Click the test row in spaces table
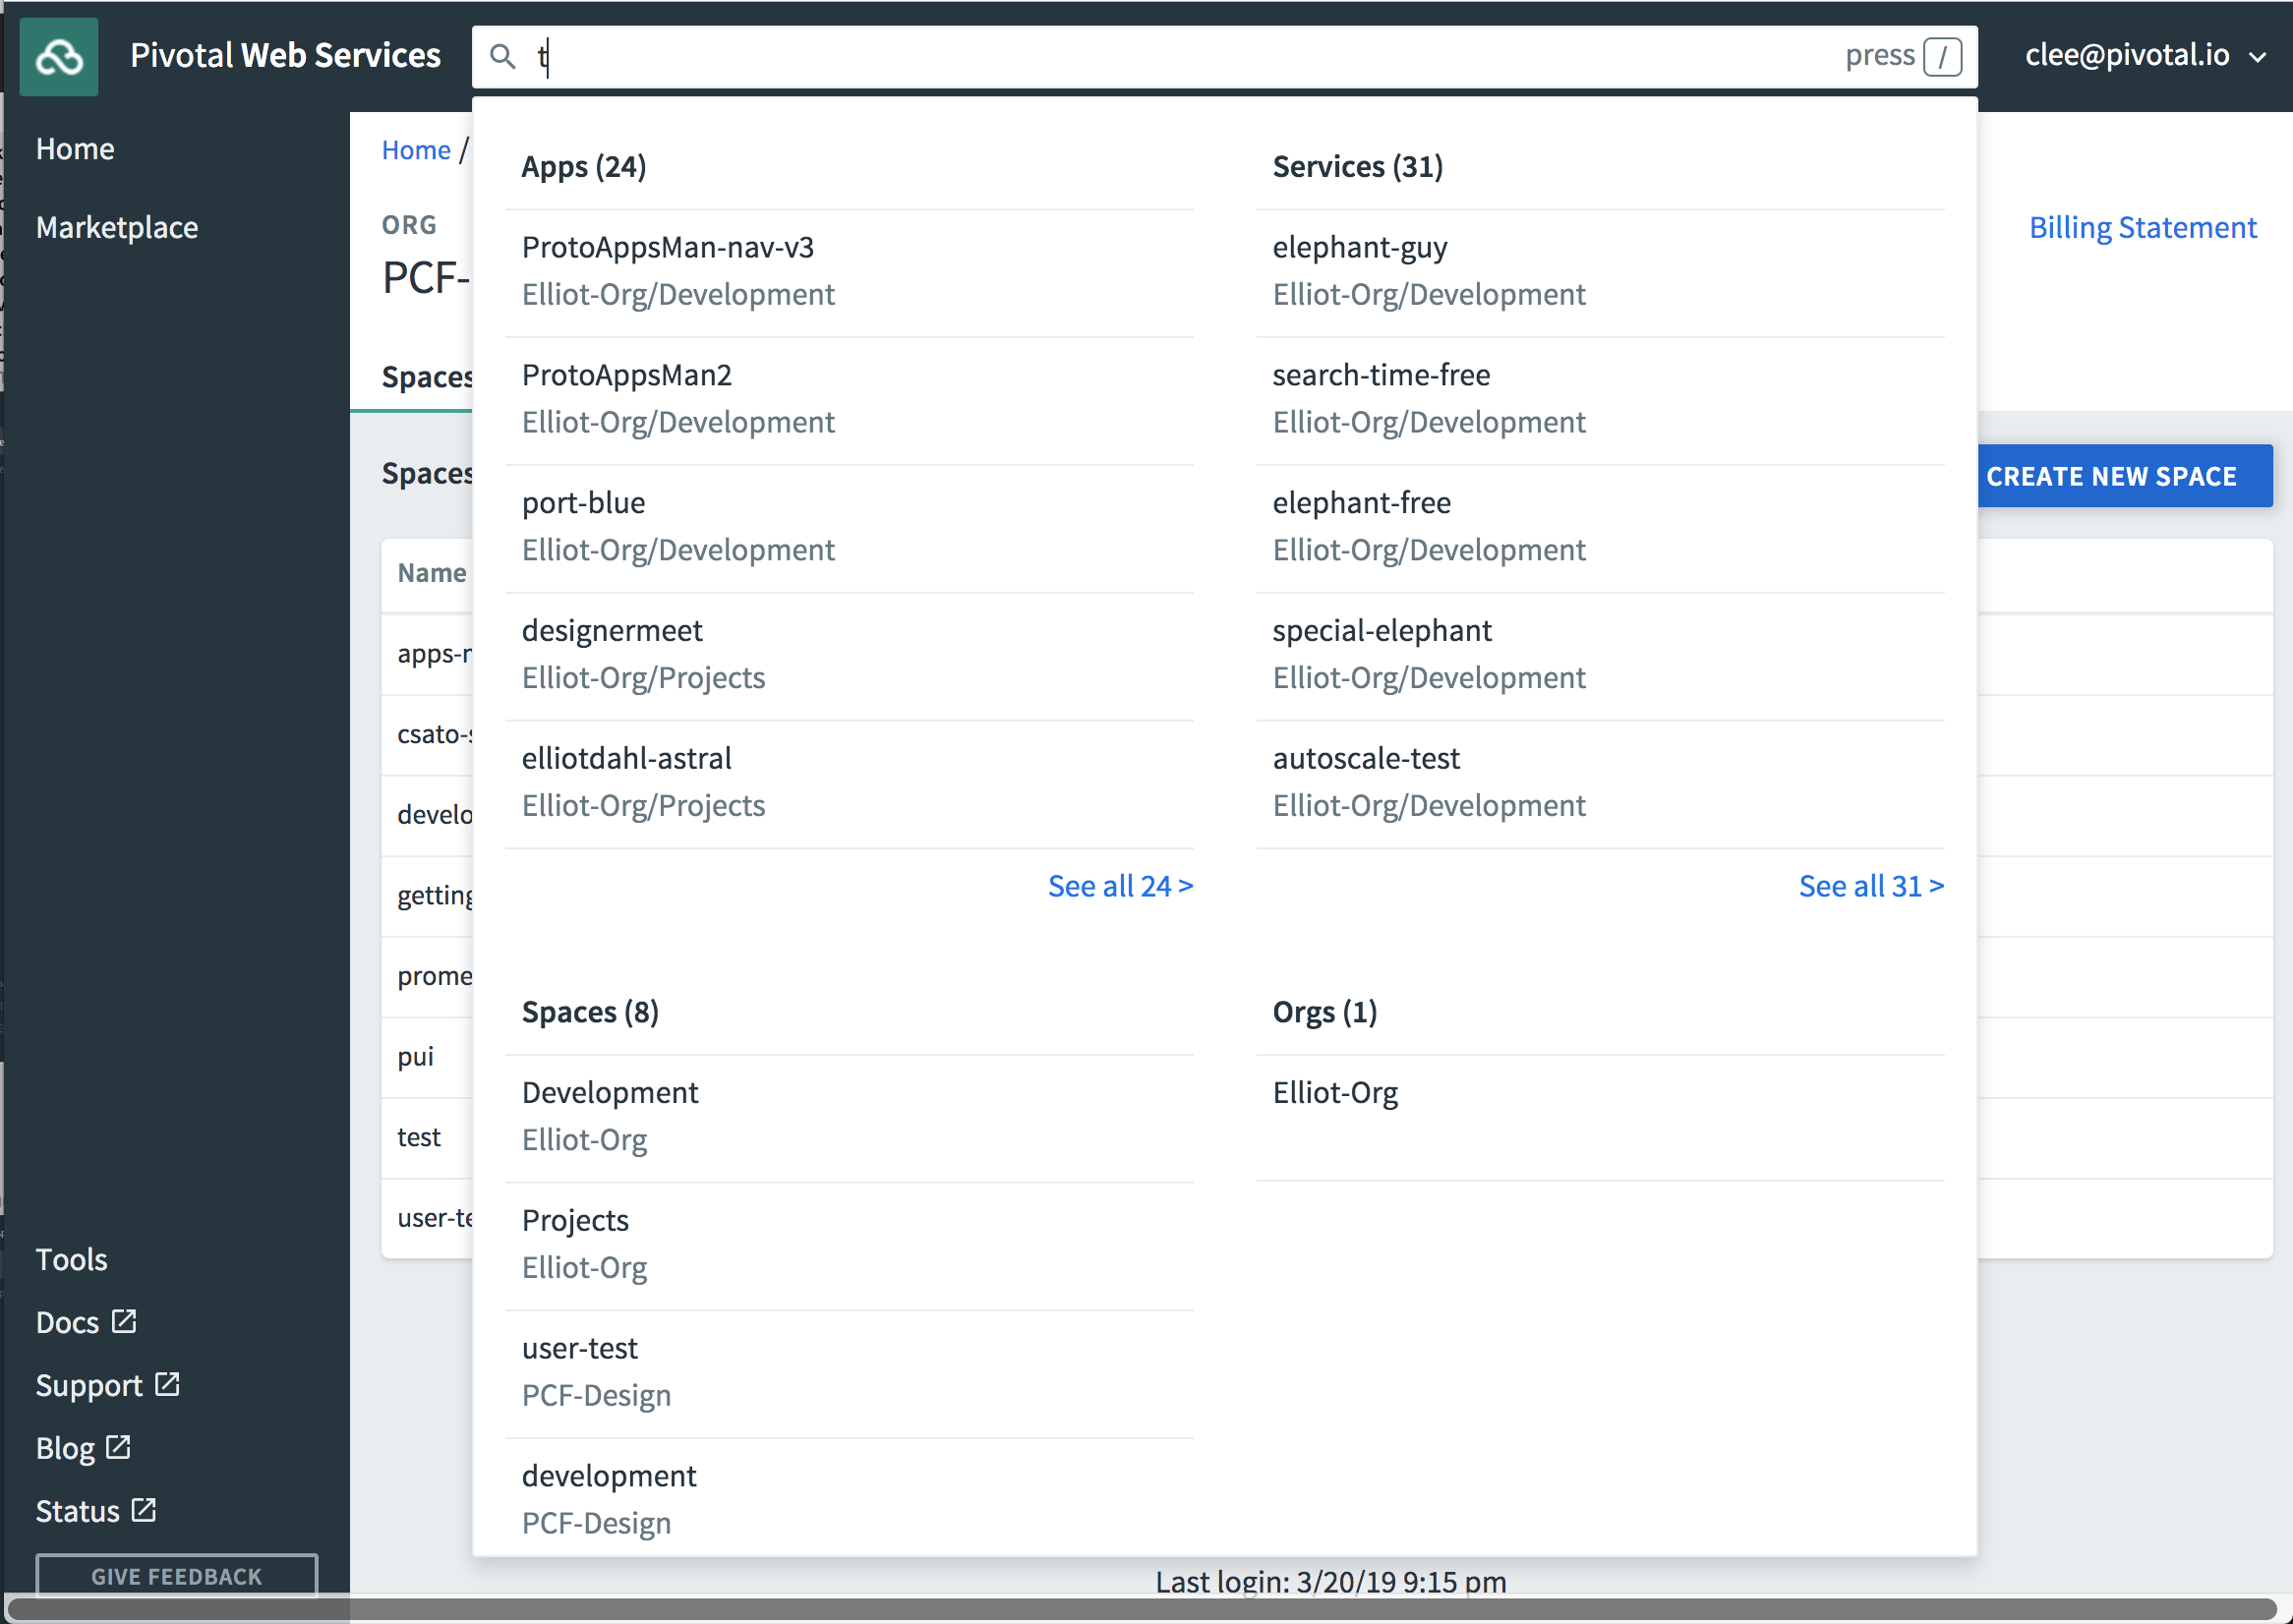Image resolution: width=2293 pixels, height=1624 pixels. point(427,1138)
